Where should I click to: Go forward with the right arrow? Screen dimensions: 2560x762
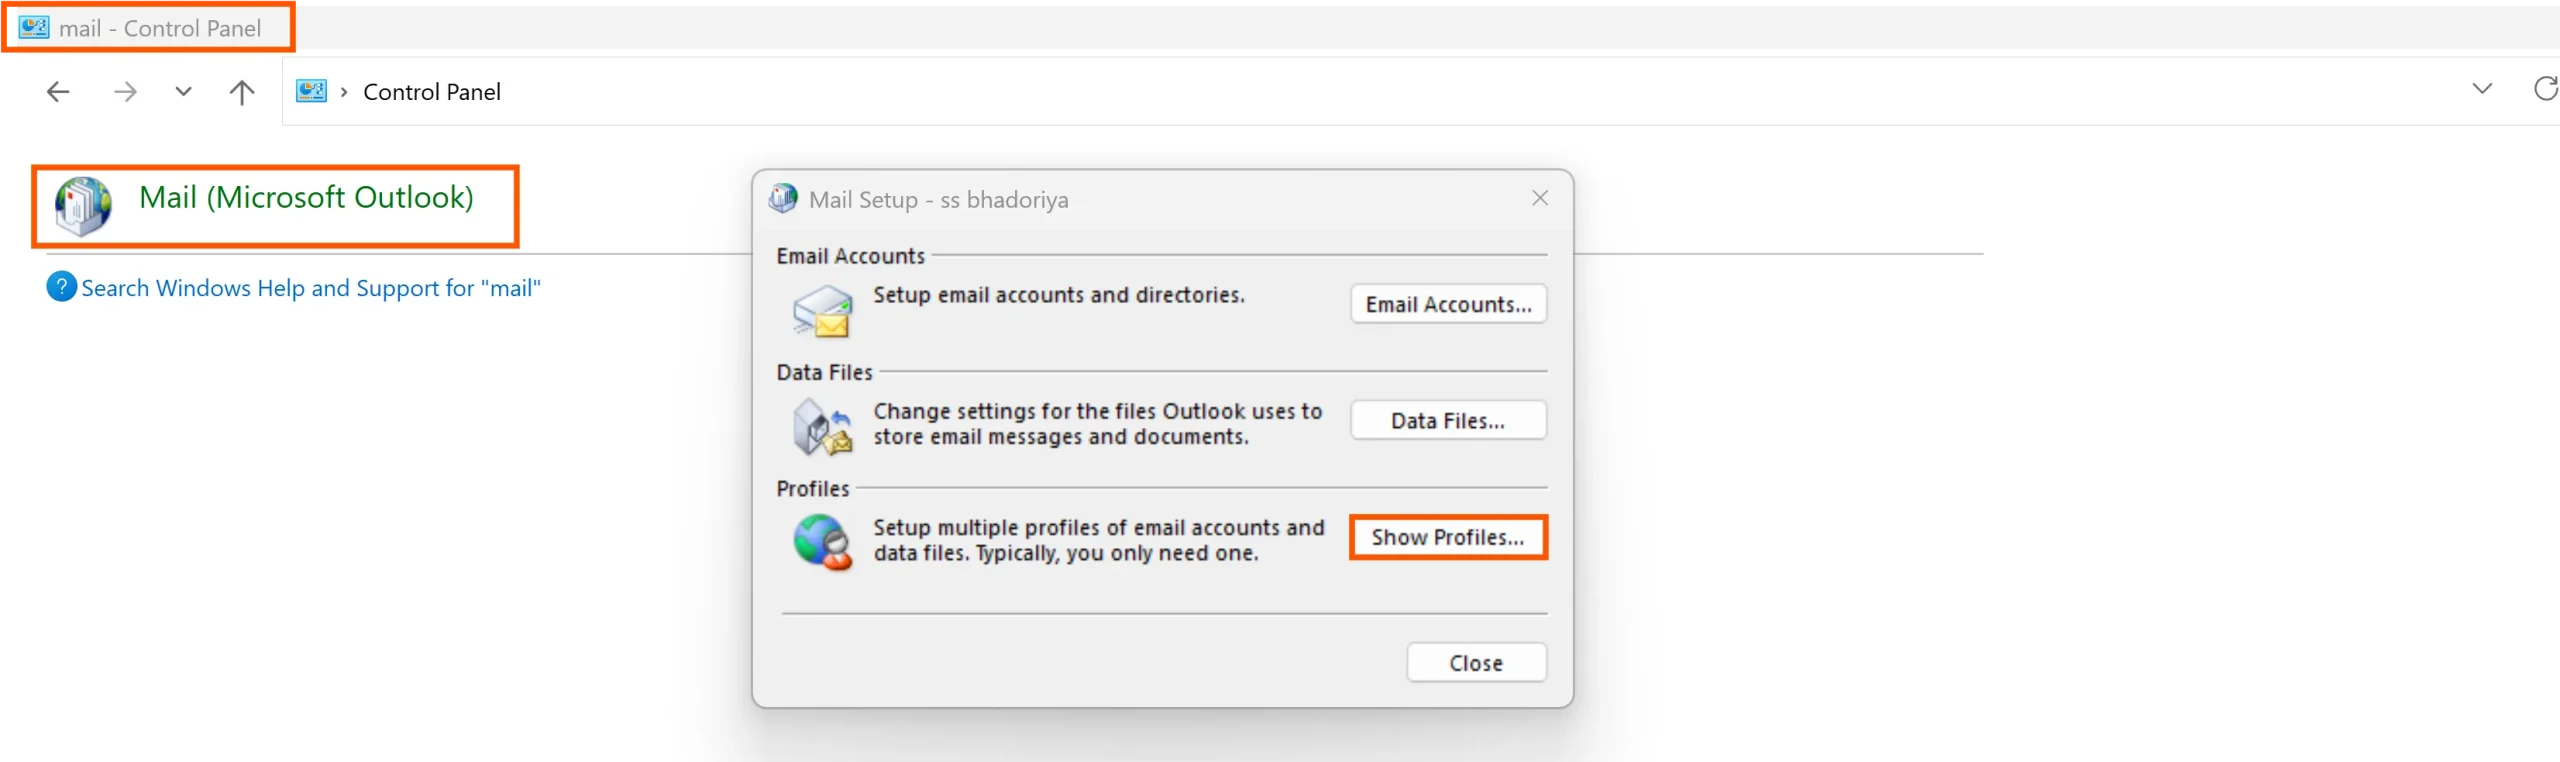pyautogui.click(x=125, y=92)
